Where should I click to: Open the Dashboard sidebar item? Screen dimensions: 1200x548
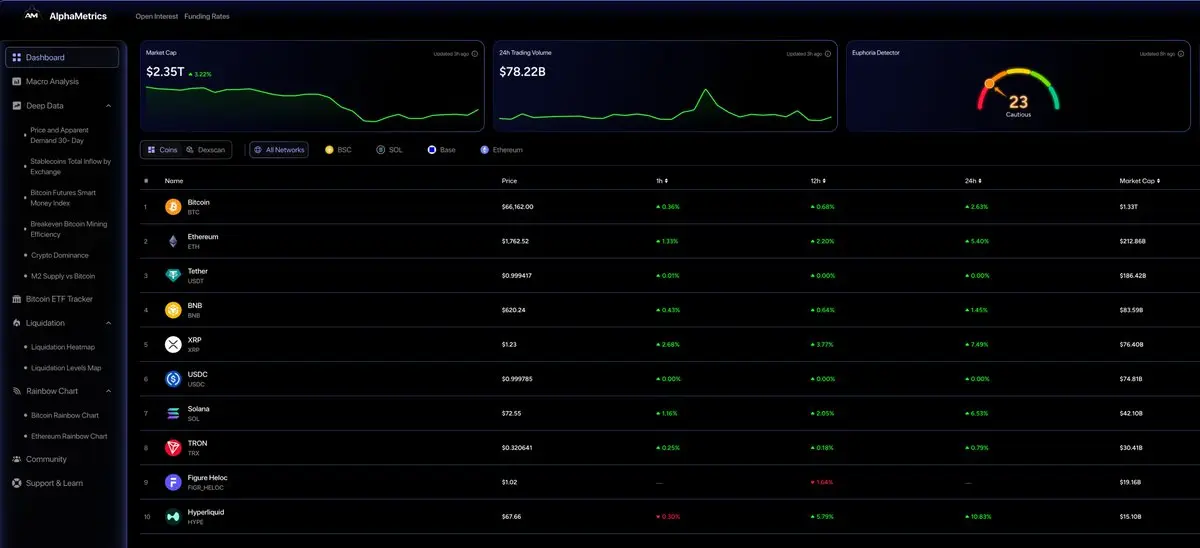click(62, 58)
